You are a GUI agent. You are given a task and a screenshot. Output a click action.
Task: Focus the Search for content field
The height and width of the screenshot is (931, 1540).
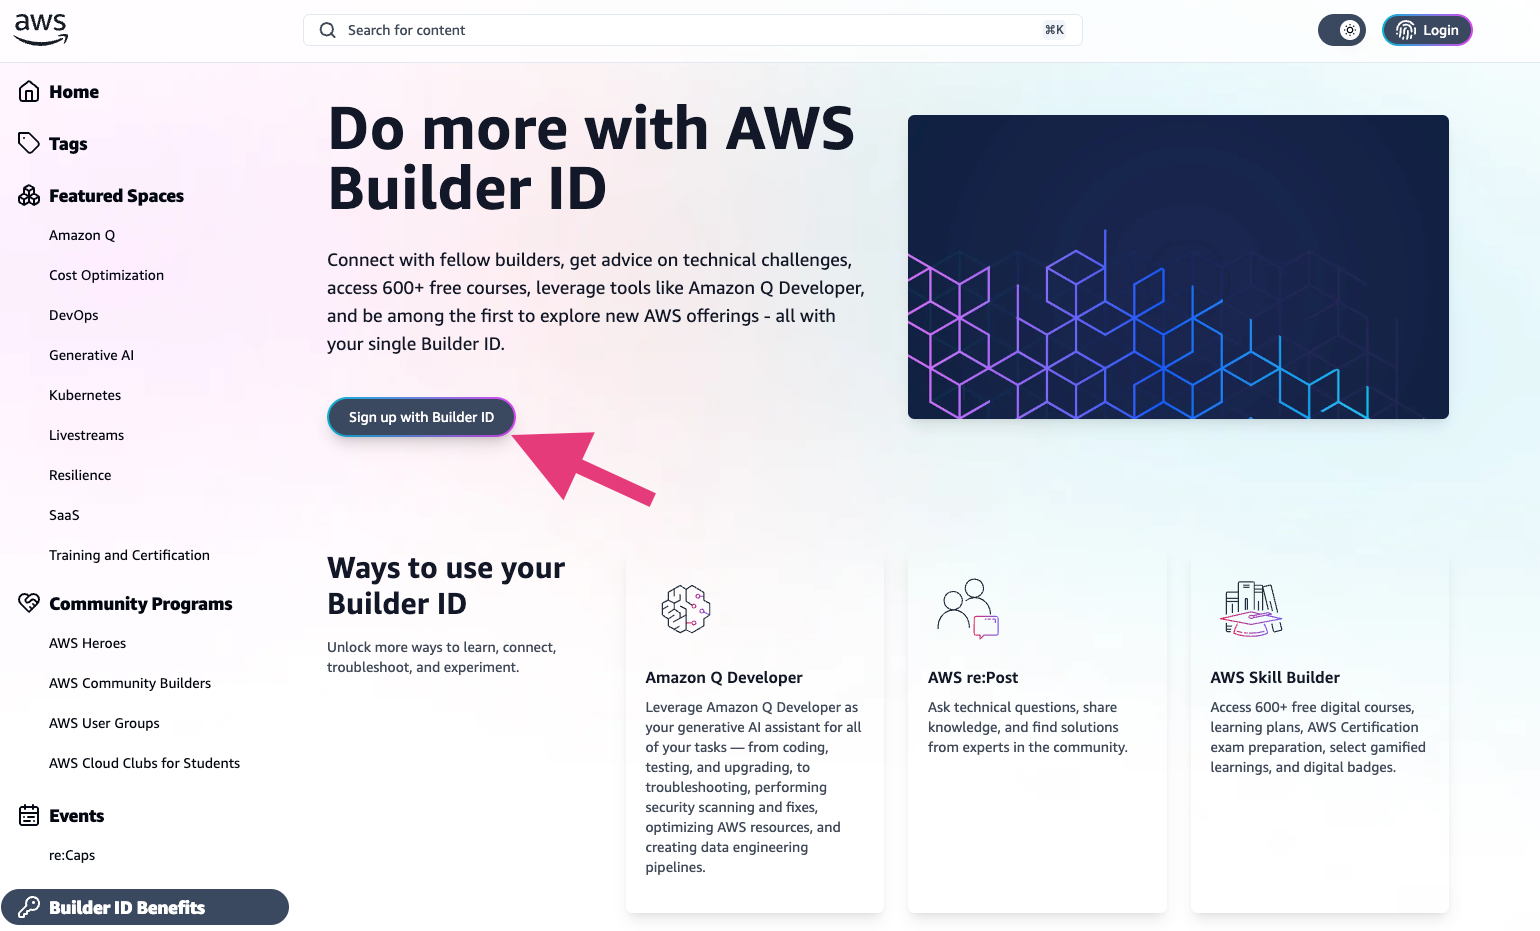[692, 30]
